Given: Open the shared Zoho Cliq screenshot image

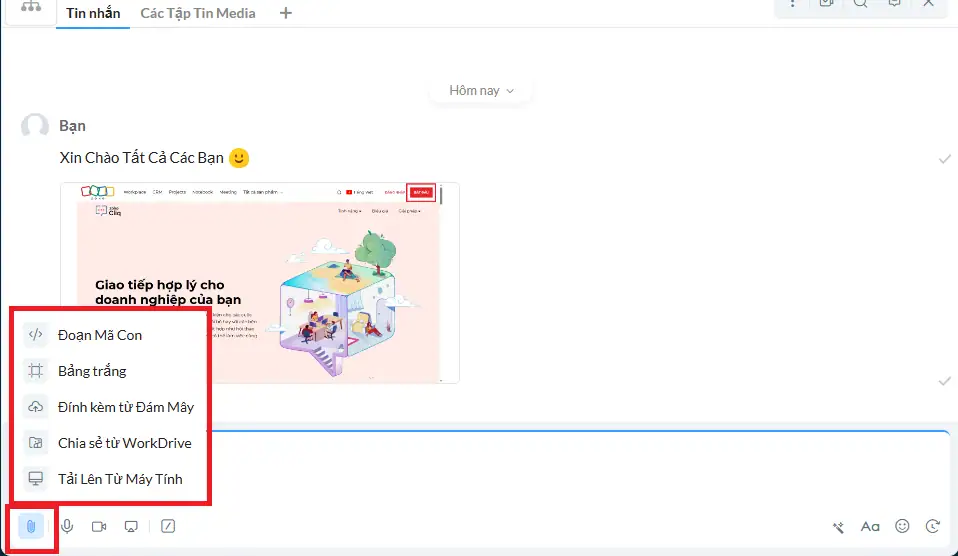Looking at the screenshot, I should (260, 283).
